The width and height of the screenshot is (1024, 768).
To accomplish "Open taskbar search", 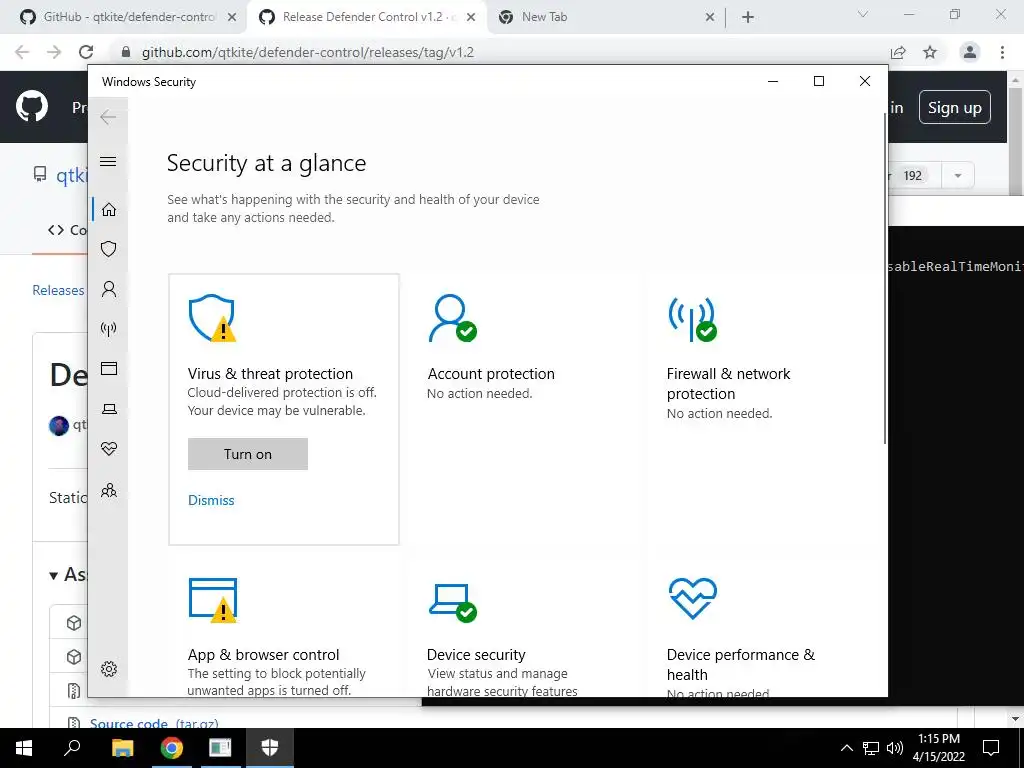I will coord(72,748).
